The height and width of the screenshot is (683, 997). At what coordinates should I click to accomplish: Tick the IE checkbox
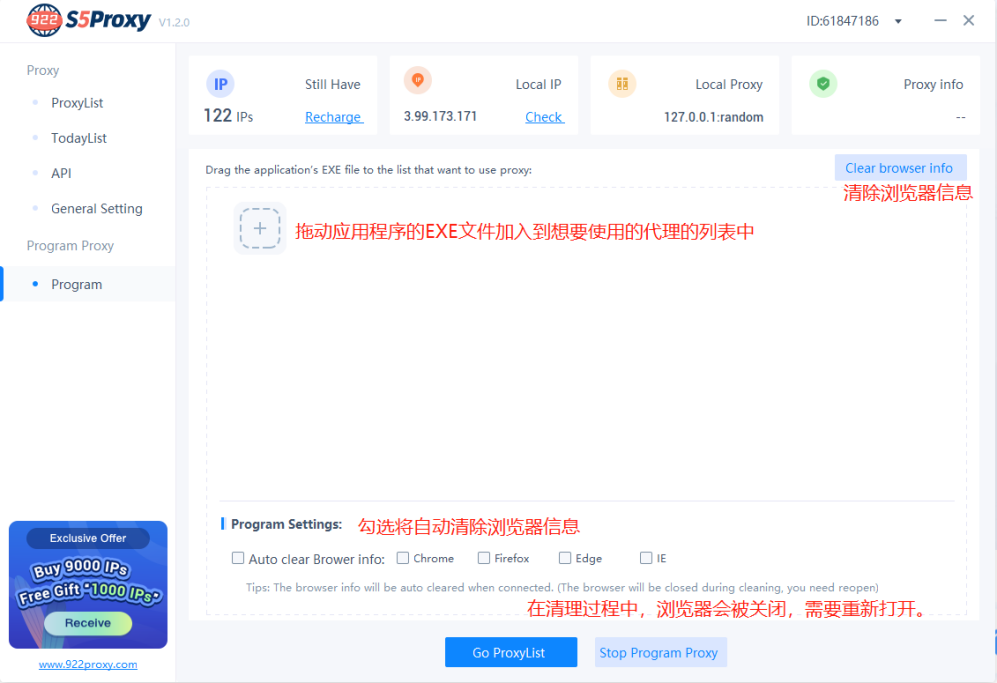[646, 558]
